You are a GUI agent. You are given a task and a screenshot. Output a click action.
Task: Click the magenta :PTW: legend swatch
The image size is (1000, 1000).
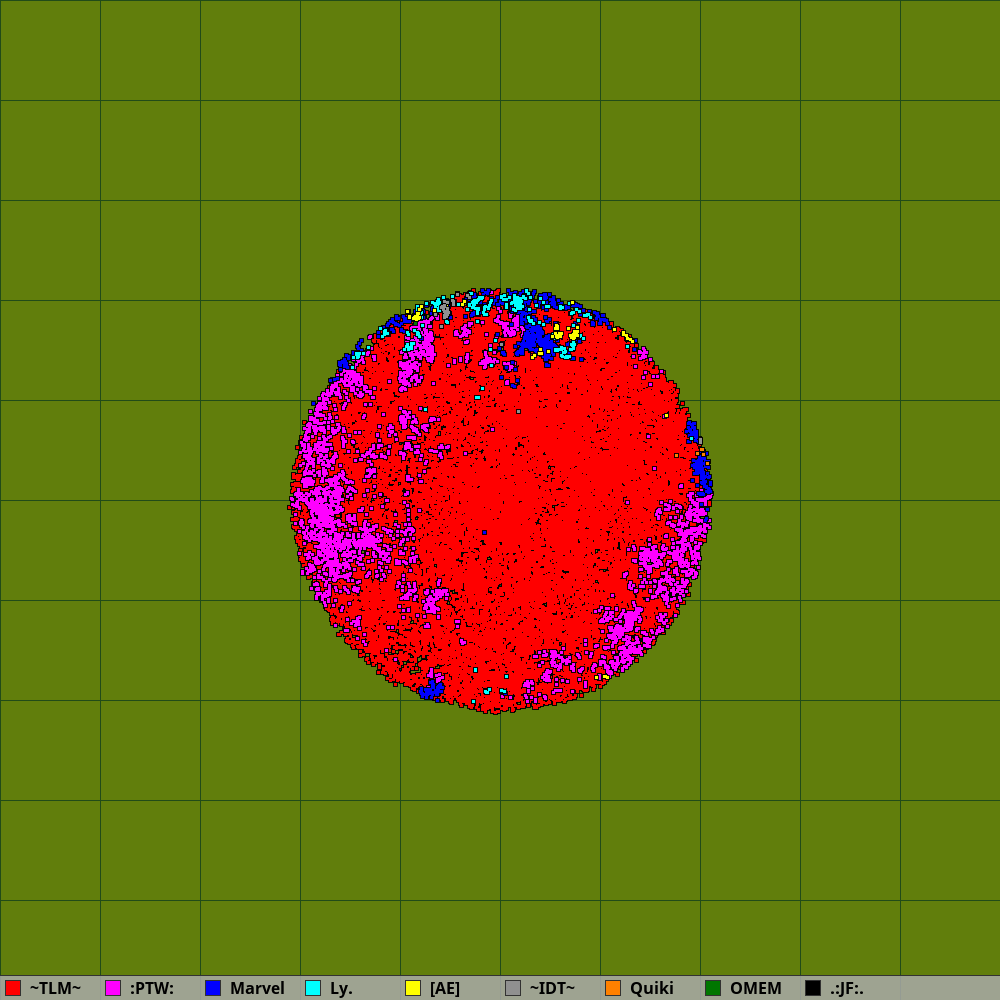(x=113, y=988)
